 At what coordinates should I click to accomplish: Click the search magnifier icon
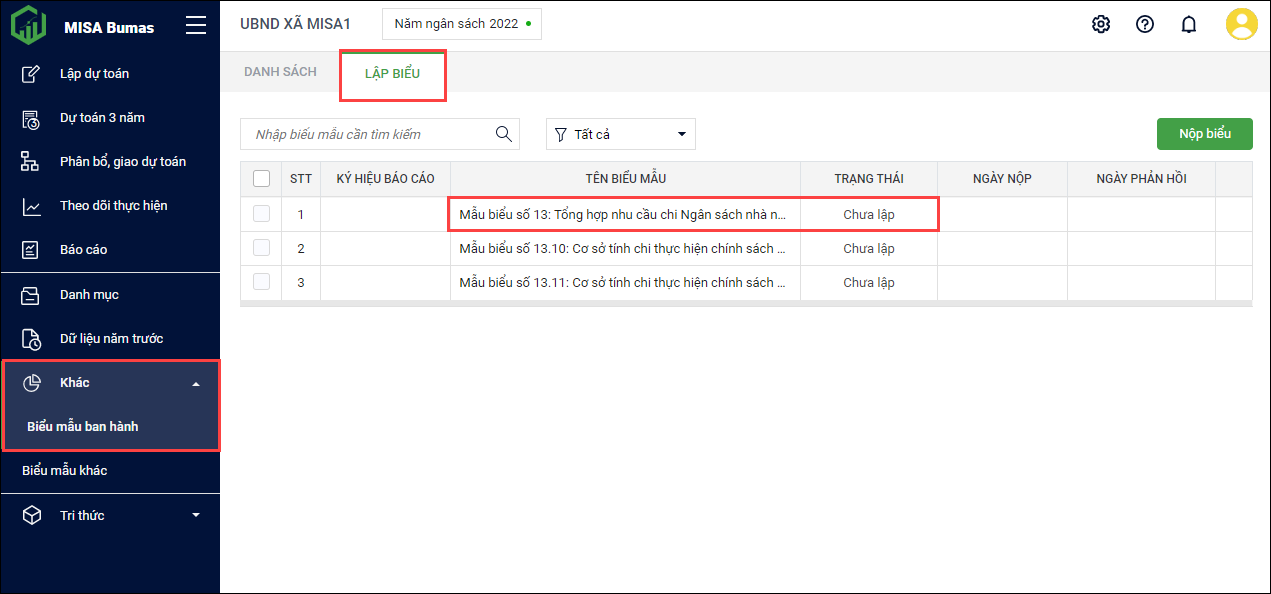pyautogui.click(x=504, y=134)
